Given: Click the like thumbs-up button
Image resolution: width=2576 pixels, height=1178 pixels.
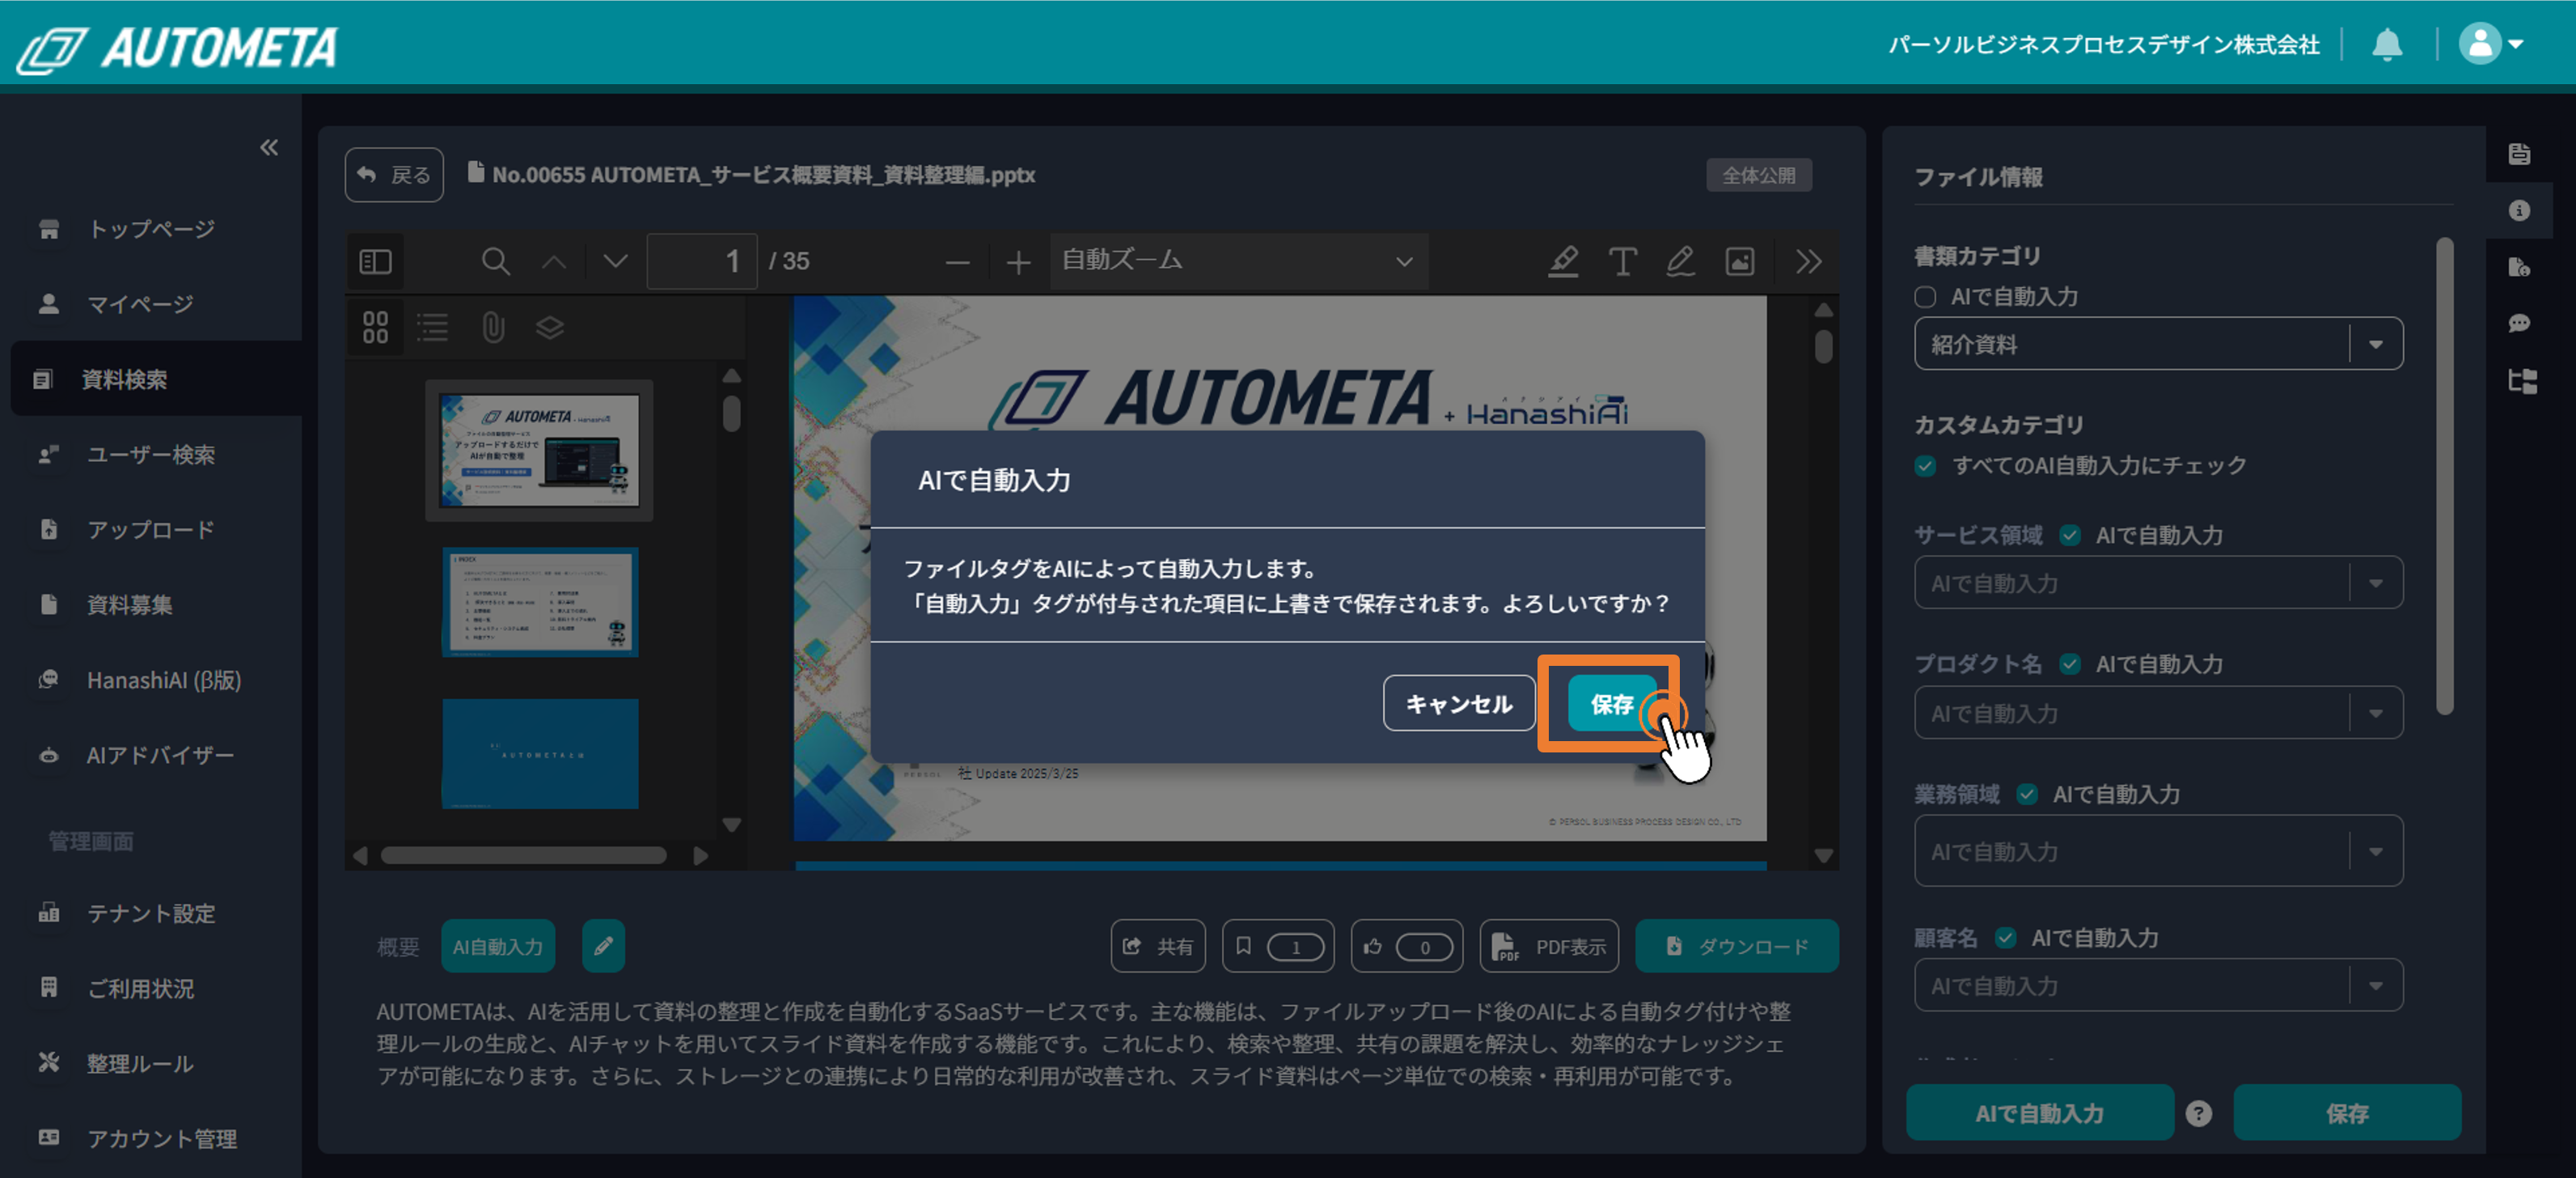Looking at the screenshot, I should [x=1407, y=946].
